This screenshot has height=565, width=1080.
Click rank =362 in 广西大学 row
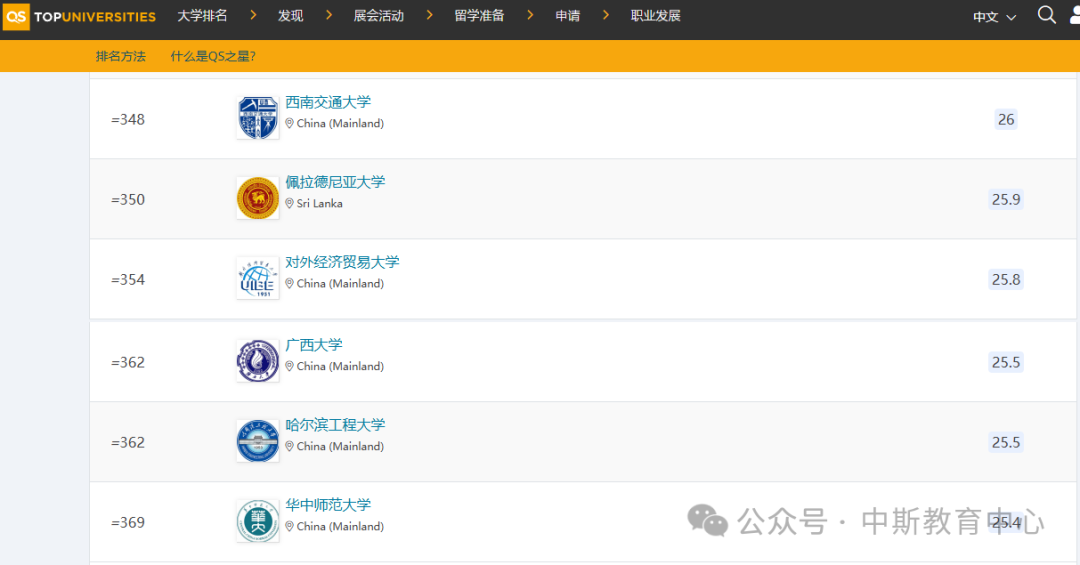pyautogui.click(x=128, y=362)
